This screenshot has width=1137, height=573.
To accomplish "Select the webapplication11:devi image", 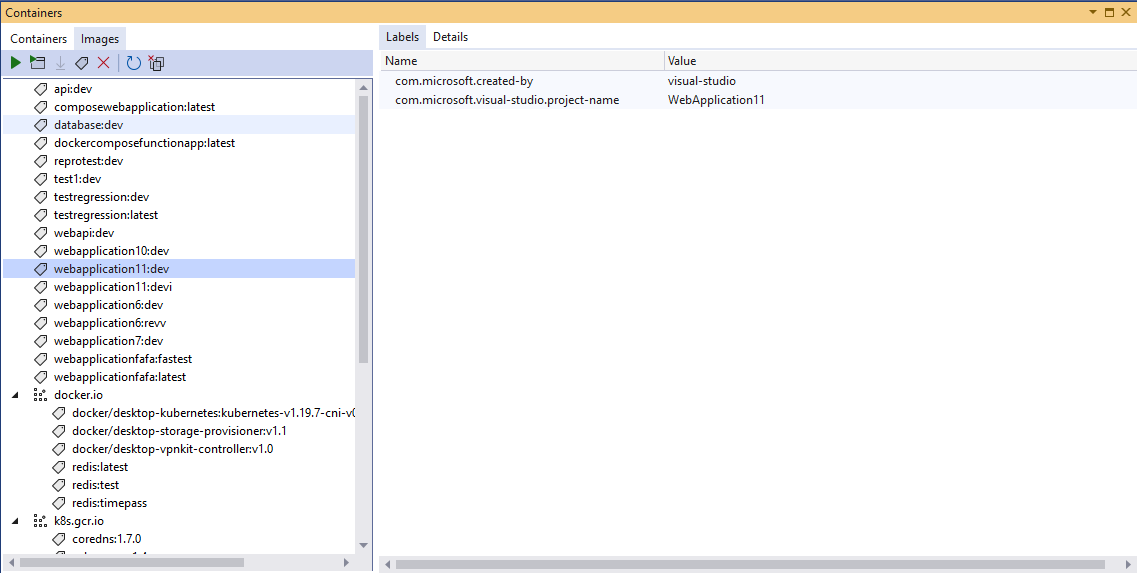I will [113, 287].
